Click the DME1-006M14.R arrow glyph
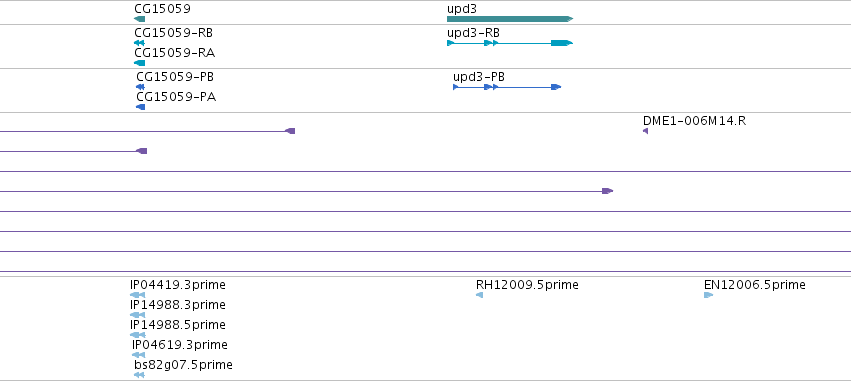 coord(645,131)
